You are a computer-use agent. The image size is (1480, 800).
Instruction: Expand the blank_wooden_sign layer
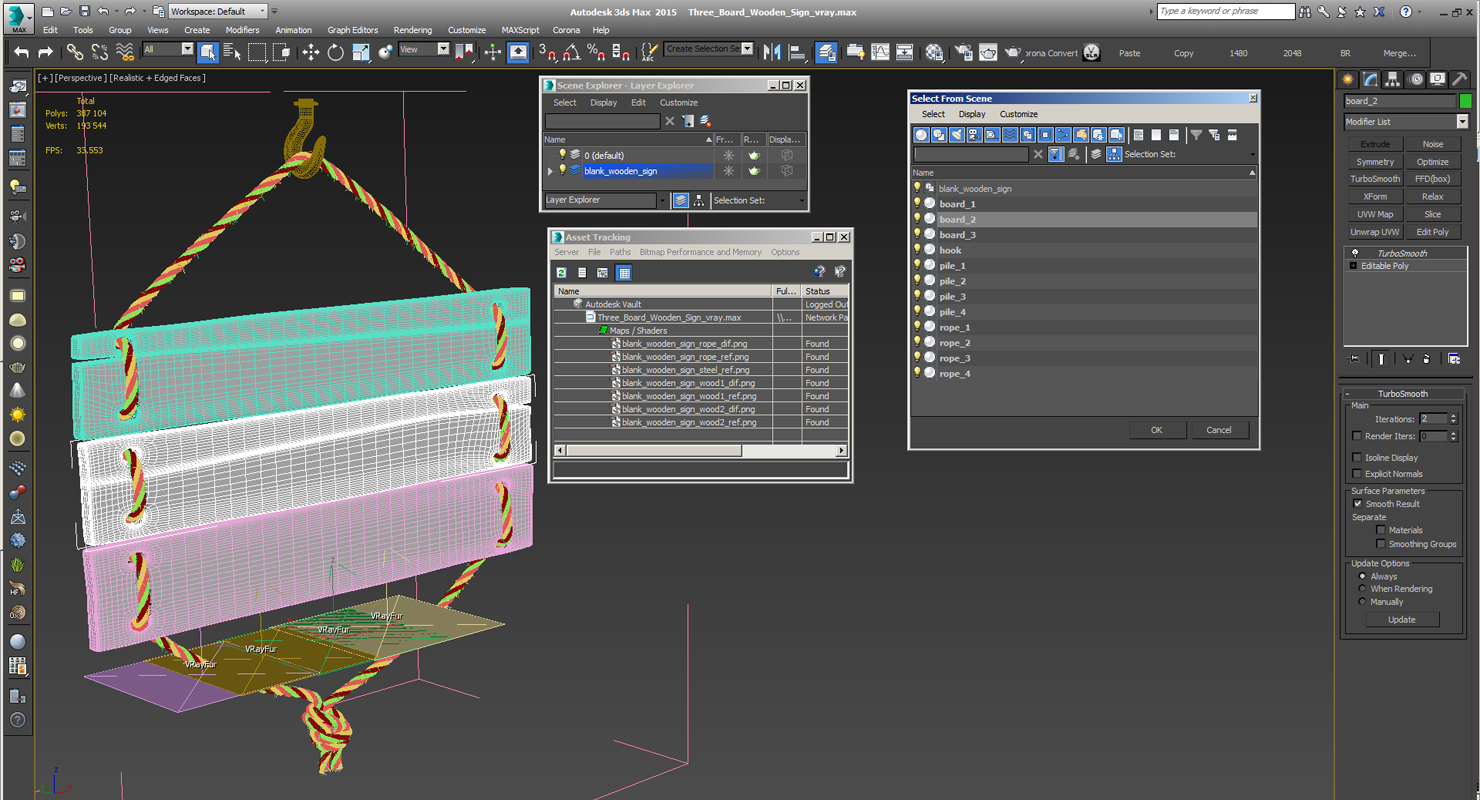tap(549, 171)
